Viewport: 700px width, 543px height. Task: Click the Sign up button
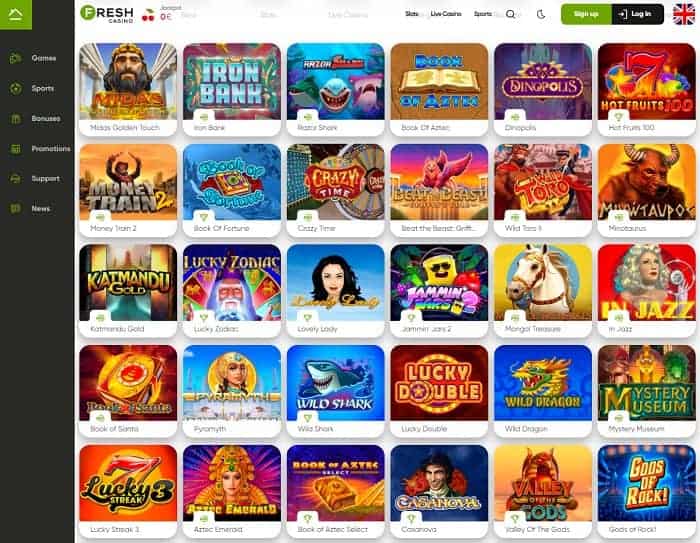click(x=586, y=14)
